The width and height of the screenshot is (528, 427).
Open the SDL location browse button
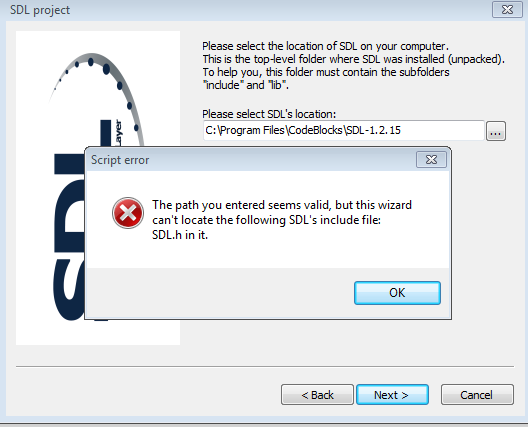(x=496, y=131)
